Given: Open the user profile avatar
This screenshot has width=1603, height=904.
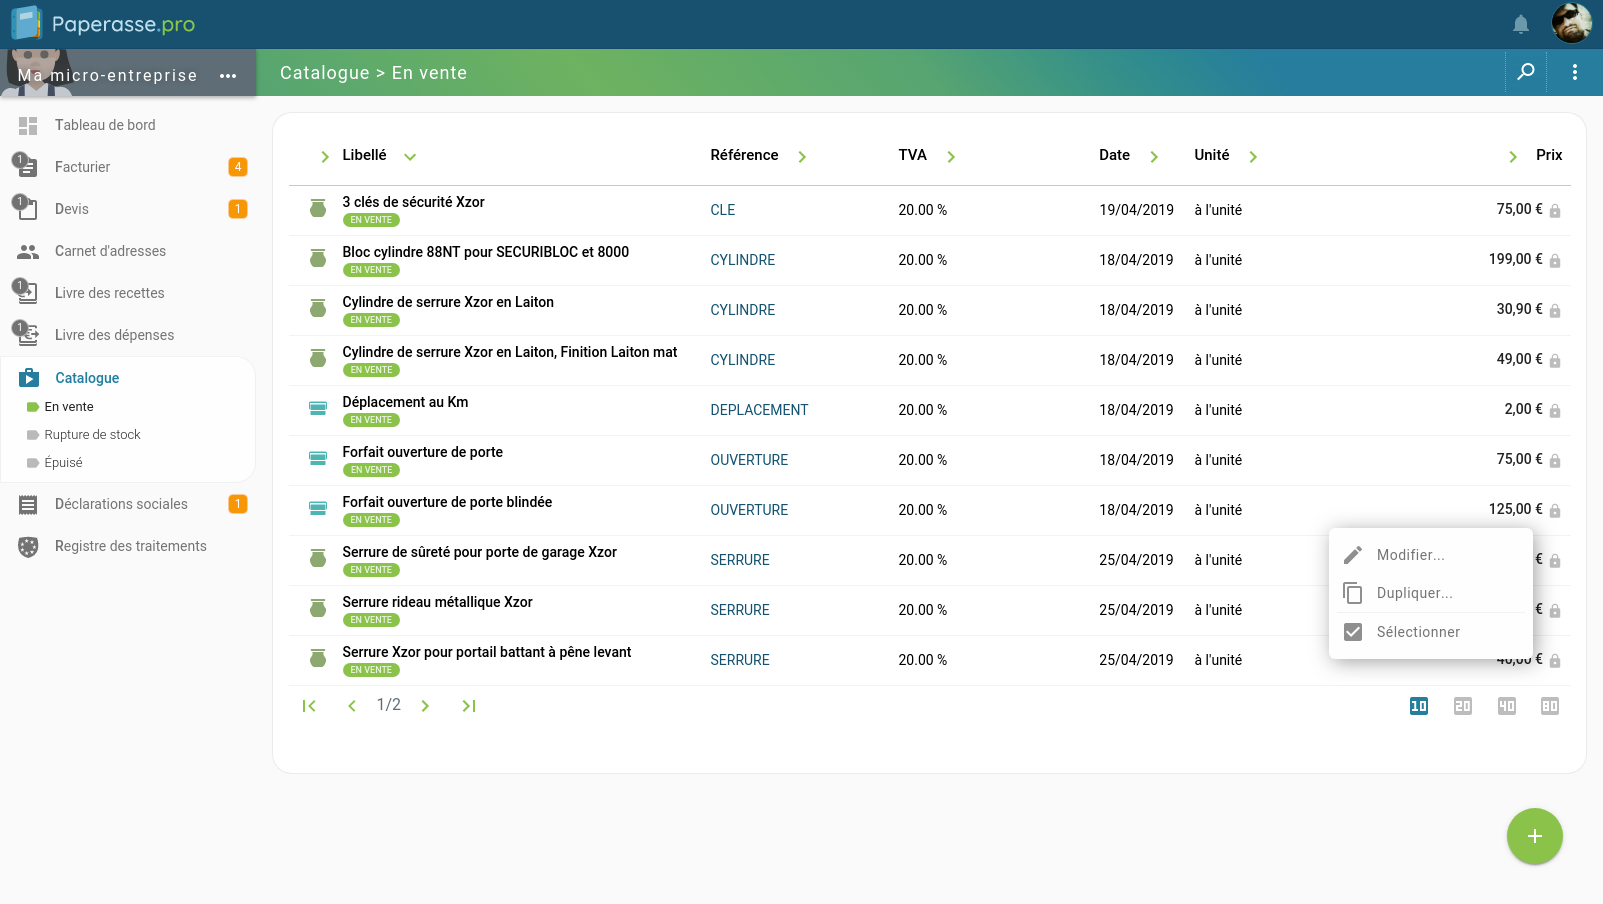Looking at the screenshot, I should [1571, 23].
